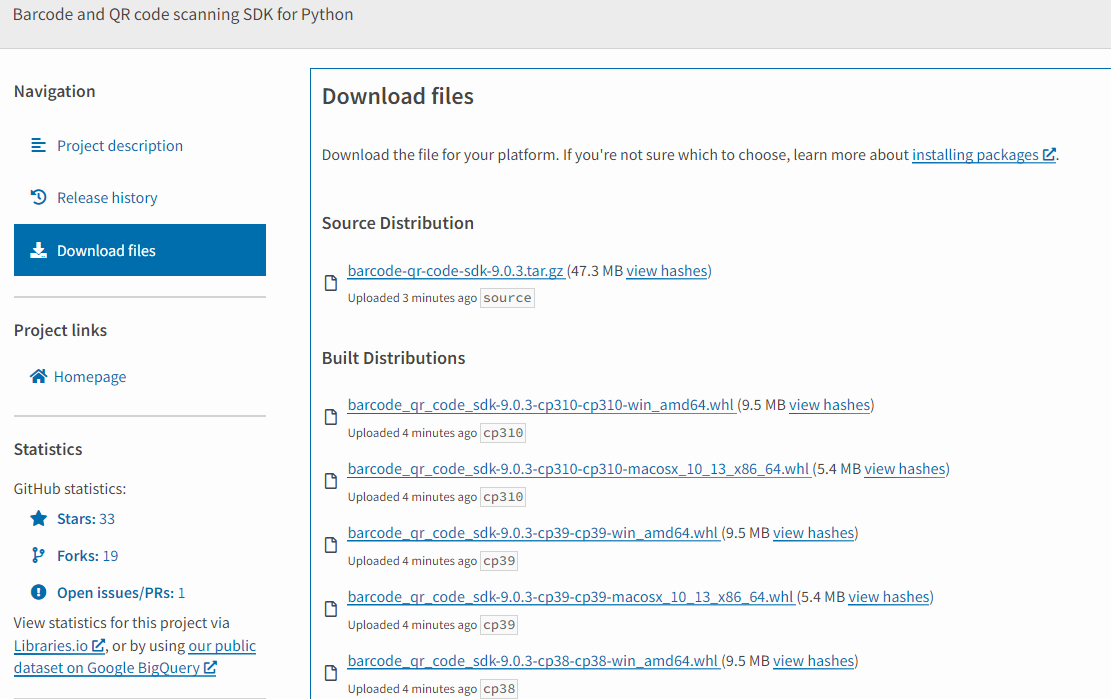Click the download arrow icon in sidebar

[x=39, y=251]
